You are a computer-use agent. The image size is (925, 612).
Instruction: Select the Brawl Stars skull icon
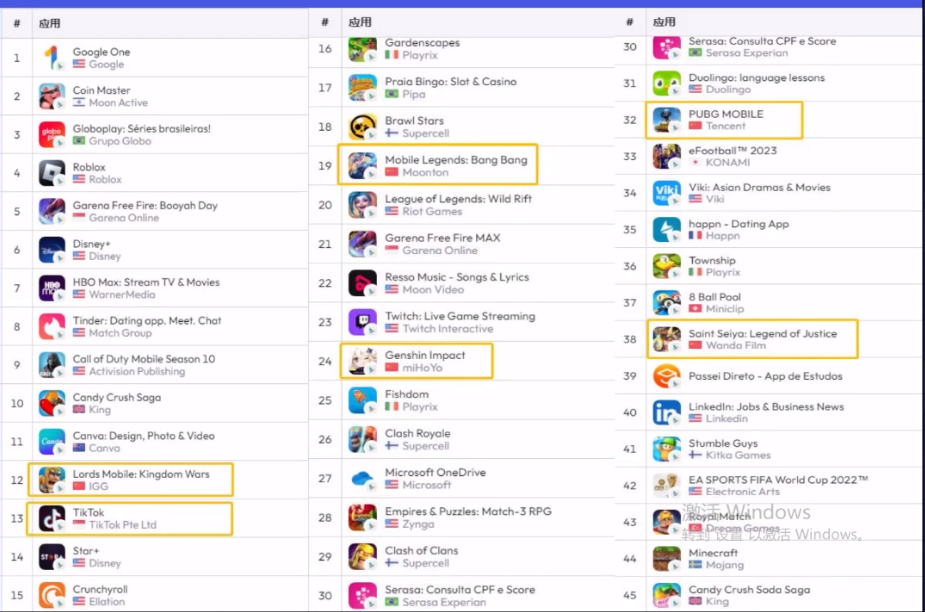(x=362, y=127)
